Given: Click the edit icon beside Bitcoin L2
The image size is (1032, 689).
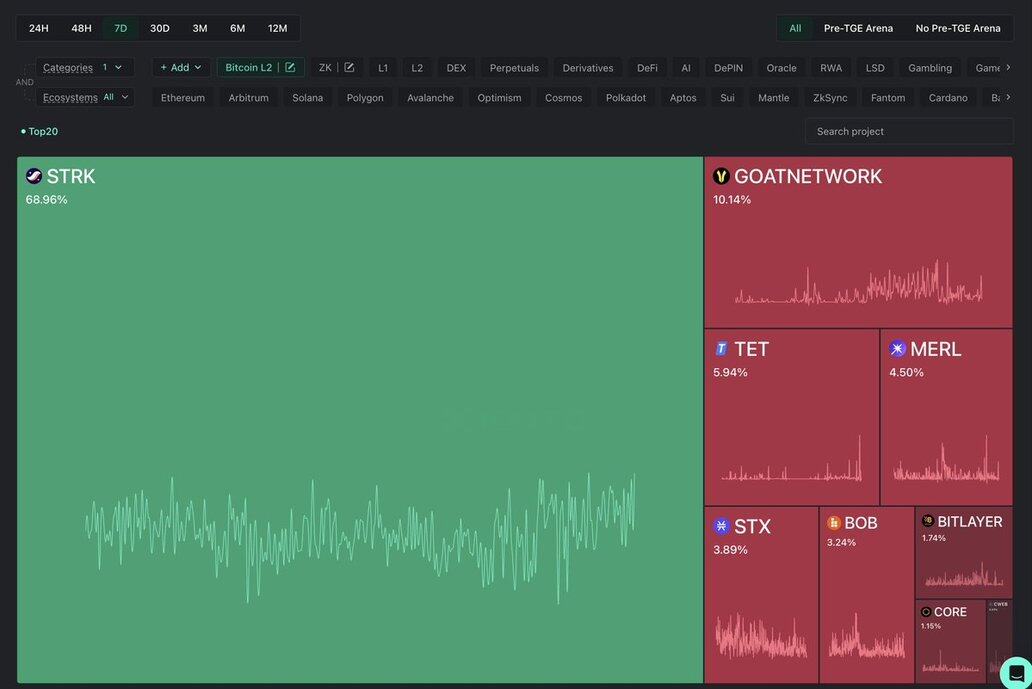Looking at the screenshot, I should coord(290,68).
